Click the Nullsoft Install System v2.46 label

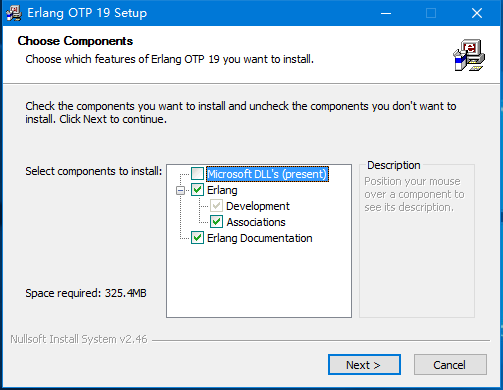point(79,339)
